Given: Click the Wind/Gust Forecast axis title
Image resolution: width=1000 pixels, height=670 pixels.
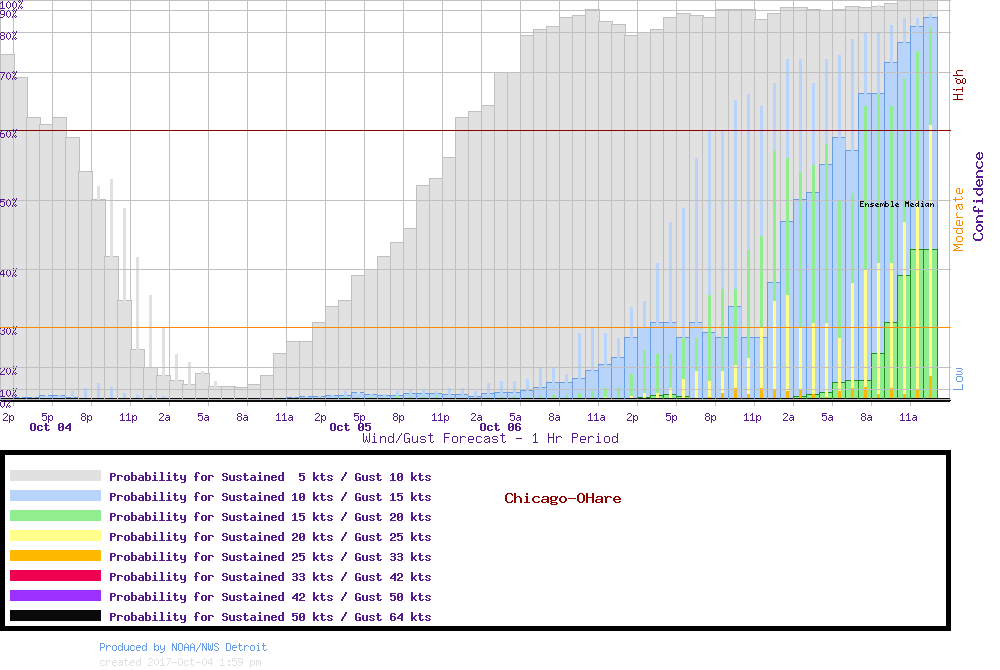Looking at the screenshot, I should (x=490, y=438).
